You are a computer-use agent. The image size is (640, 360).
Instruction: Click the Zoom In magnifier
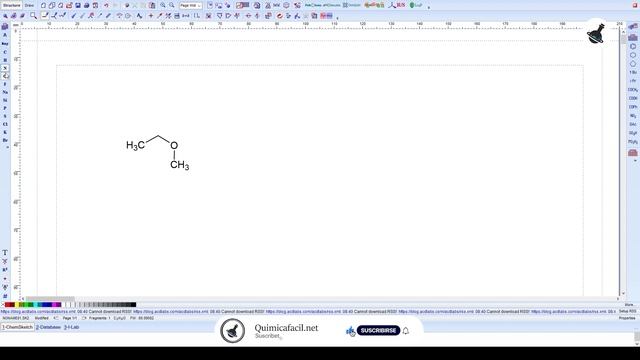click(163, 5)
